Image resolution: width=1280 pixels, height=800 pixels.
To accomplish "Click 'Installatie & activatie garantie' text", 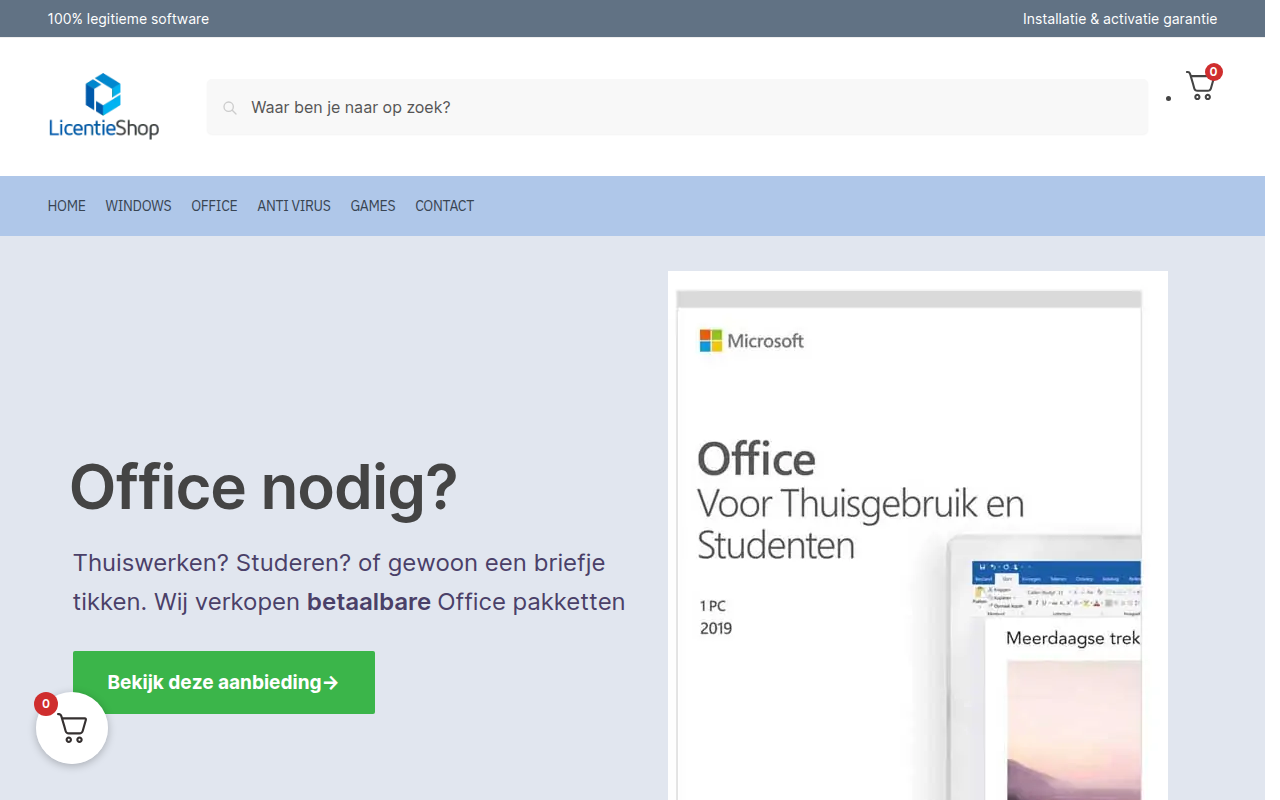I will 1120,19.
